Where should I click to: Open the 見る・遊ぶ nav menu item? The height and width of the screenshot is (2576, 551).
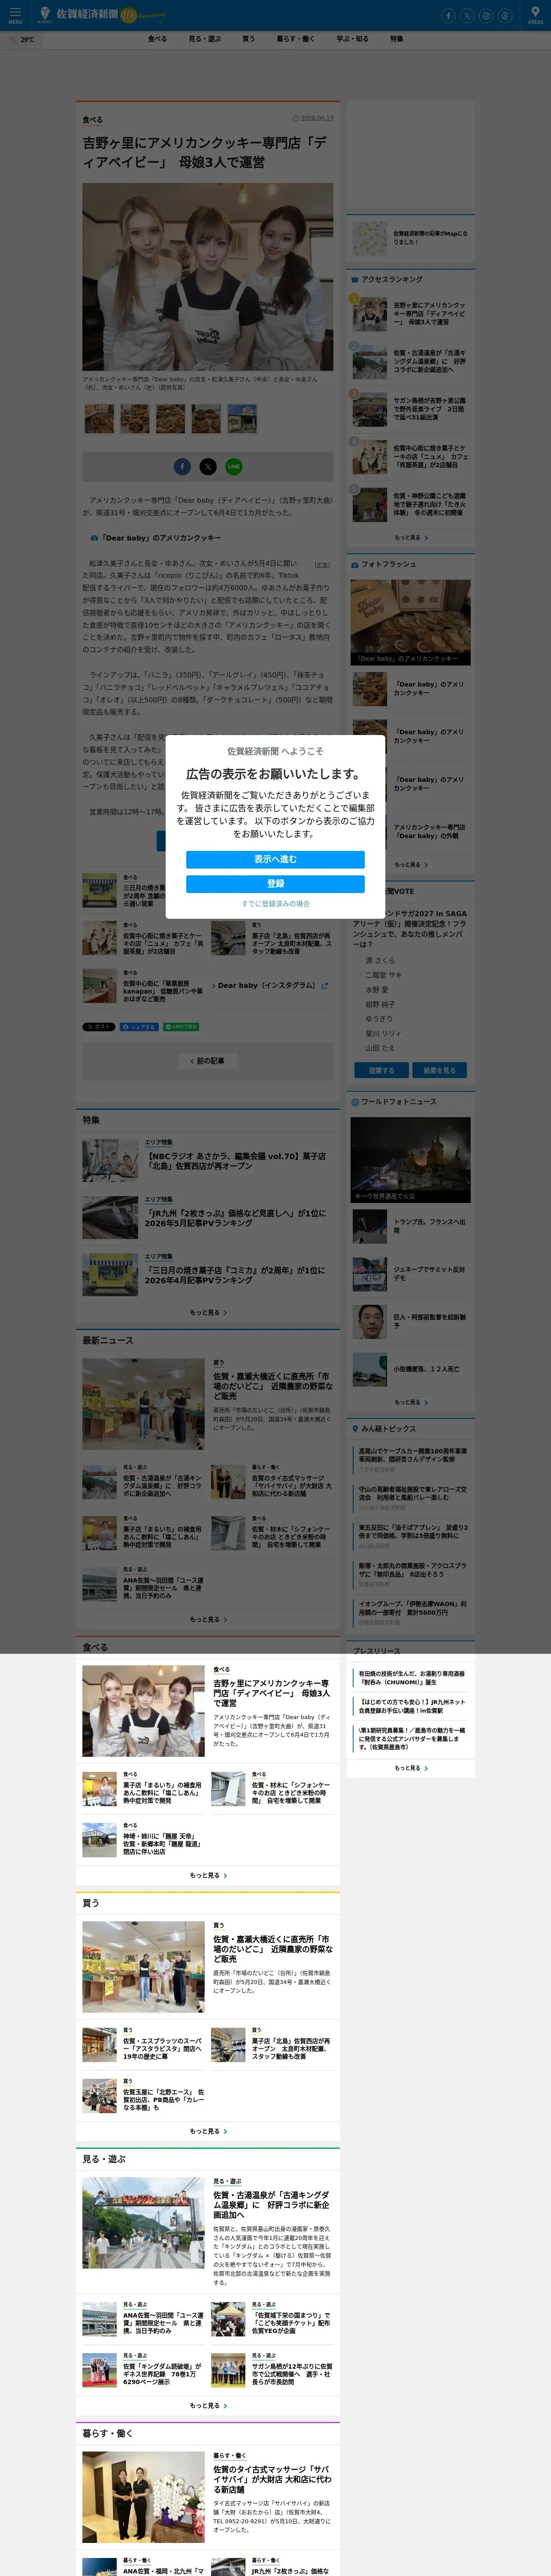coord(205,39)
